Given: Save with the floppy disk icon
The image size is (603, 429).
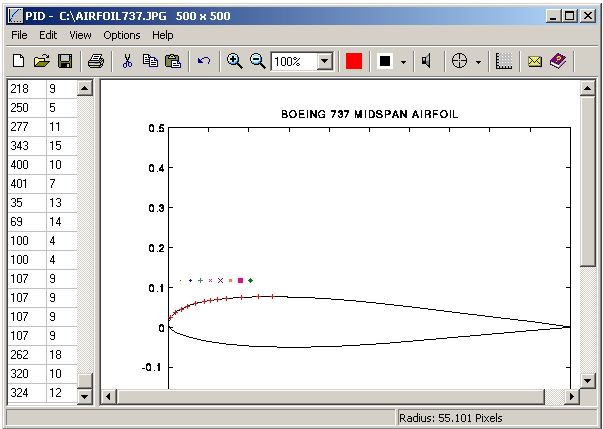Looking at the screenshot, I should coord(65,61).
